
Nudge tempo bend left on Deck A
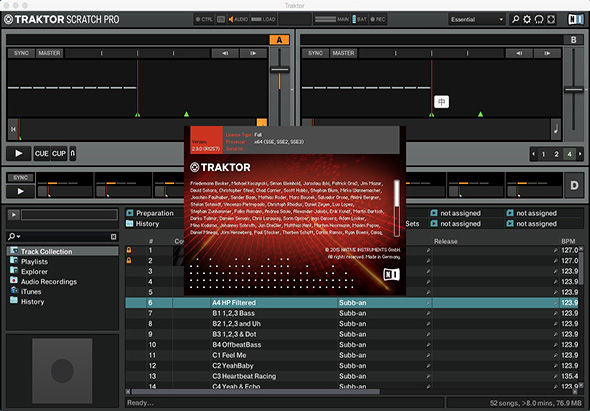tap(225, 53)
